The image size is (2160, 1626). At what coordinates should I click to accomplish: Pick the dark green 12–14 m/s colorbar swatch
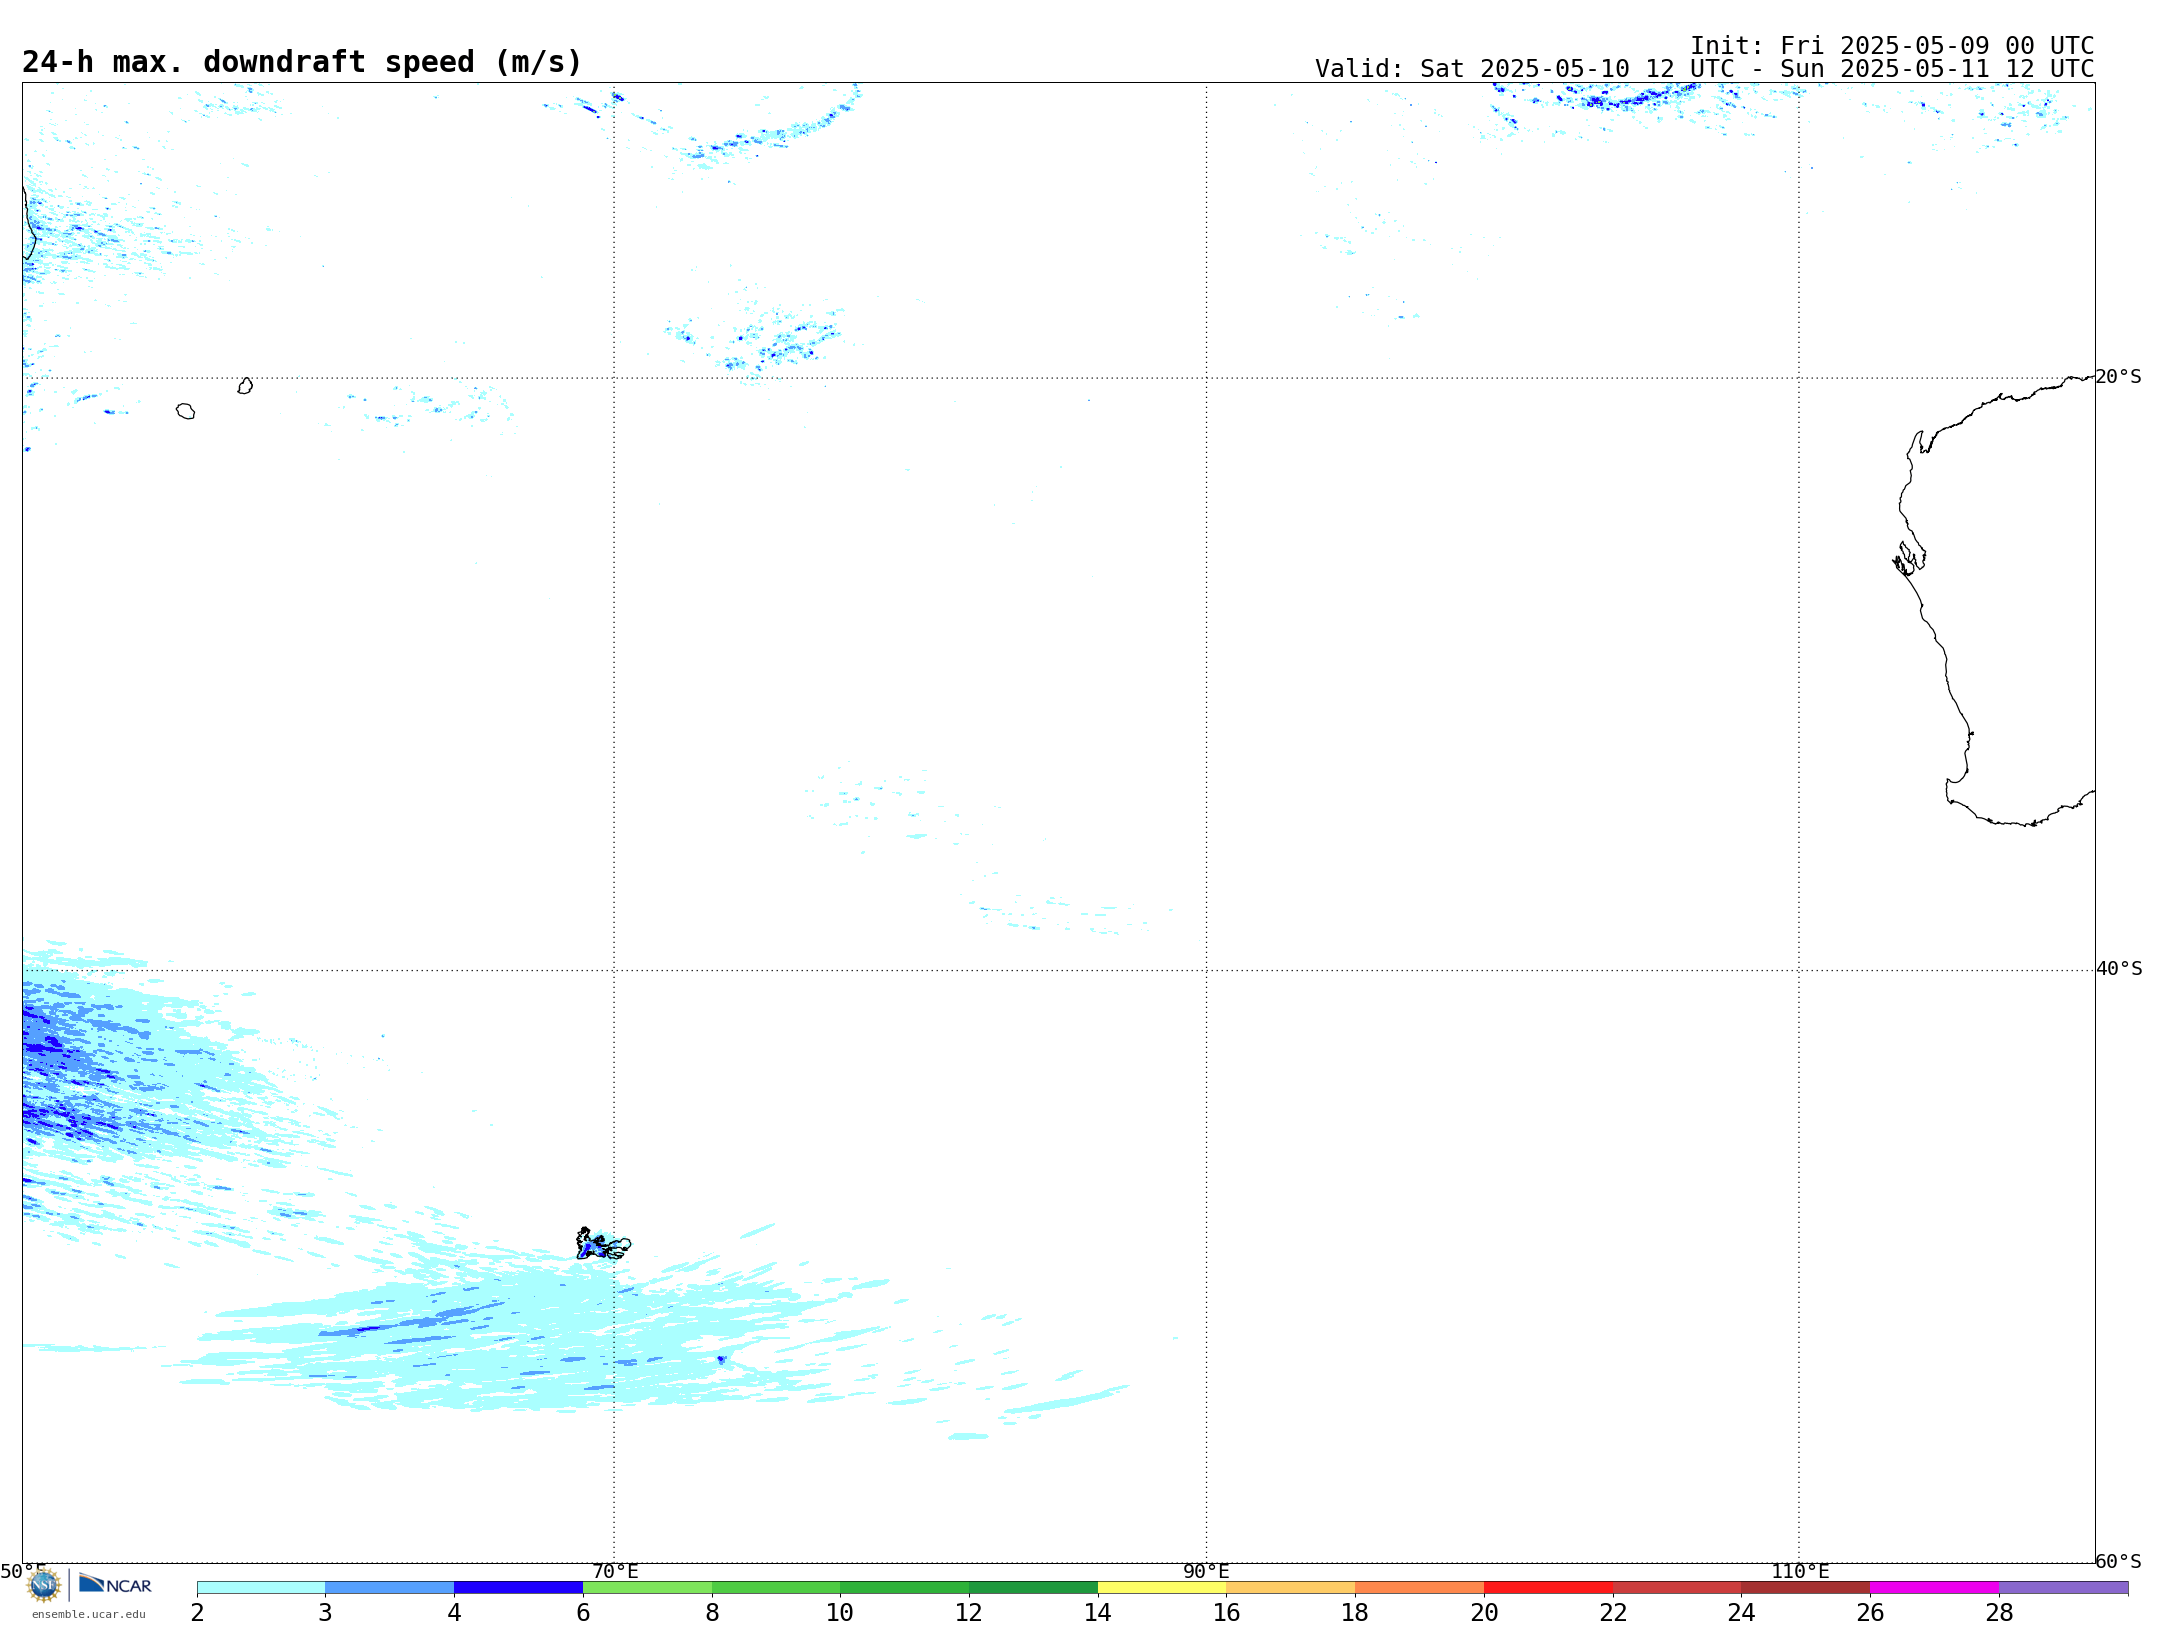[x=1033, y=1588]
